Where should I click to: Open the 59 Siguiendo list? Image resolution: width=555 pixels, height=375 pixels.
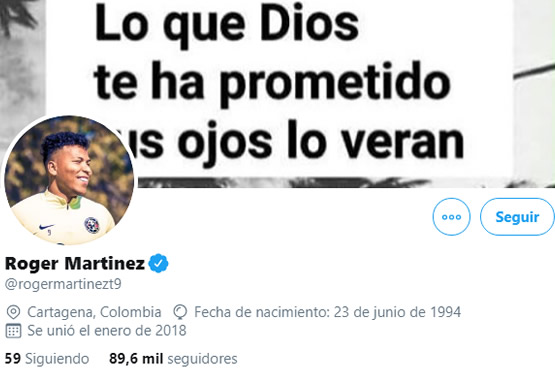point(47,359)
